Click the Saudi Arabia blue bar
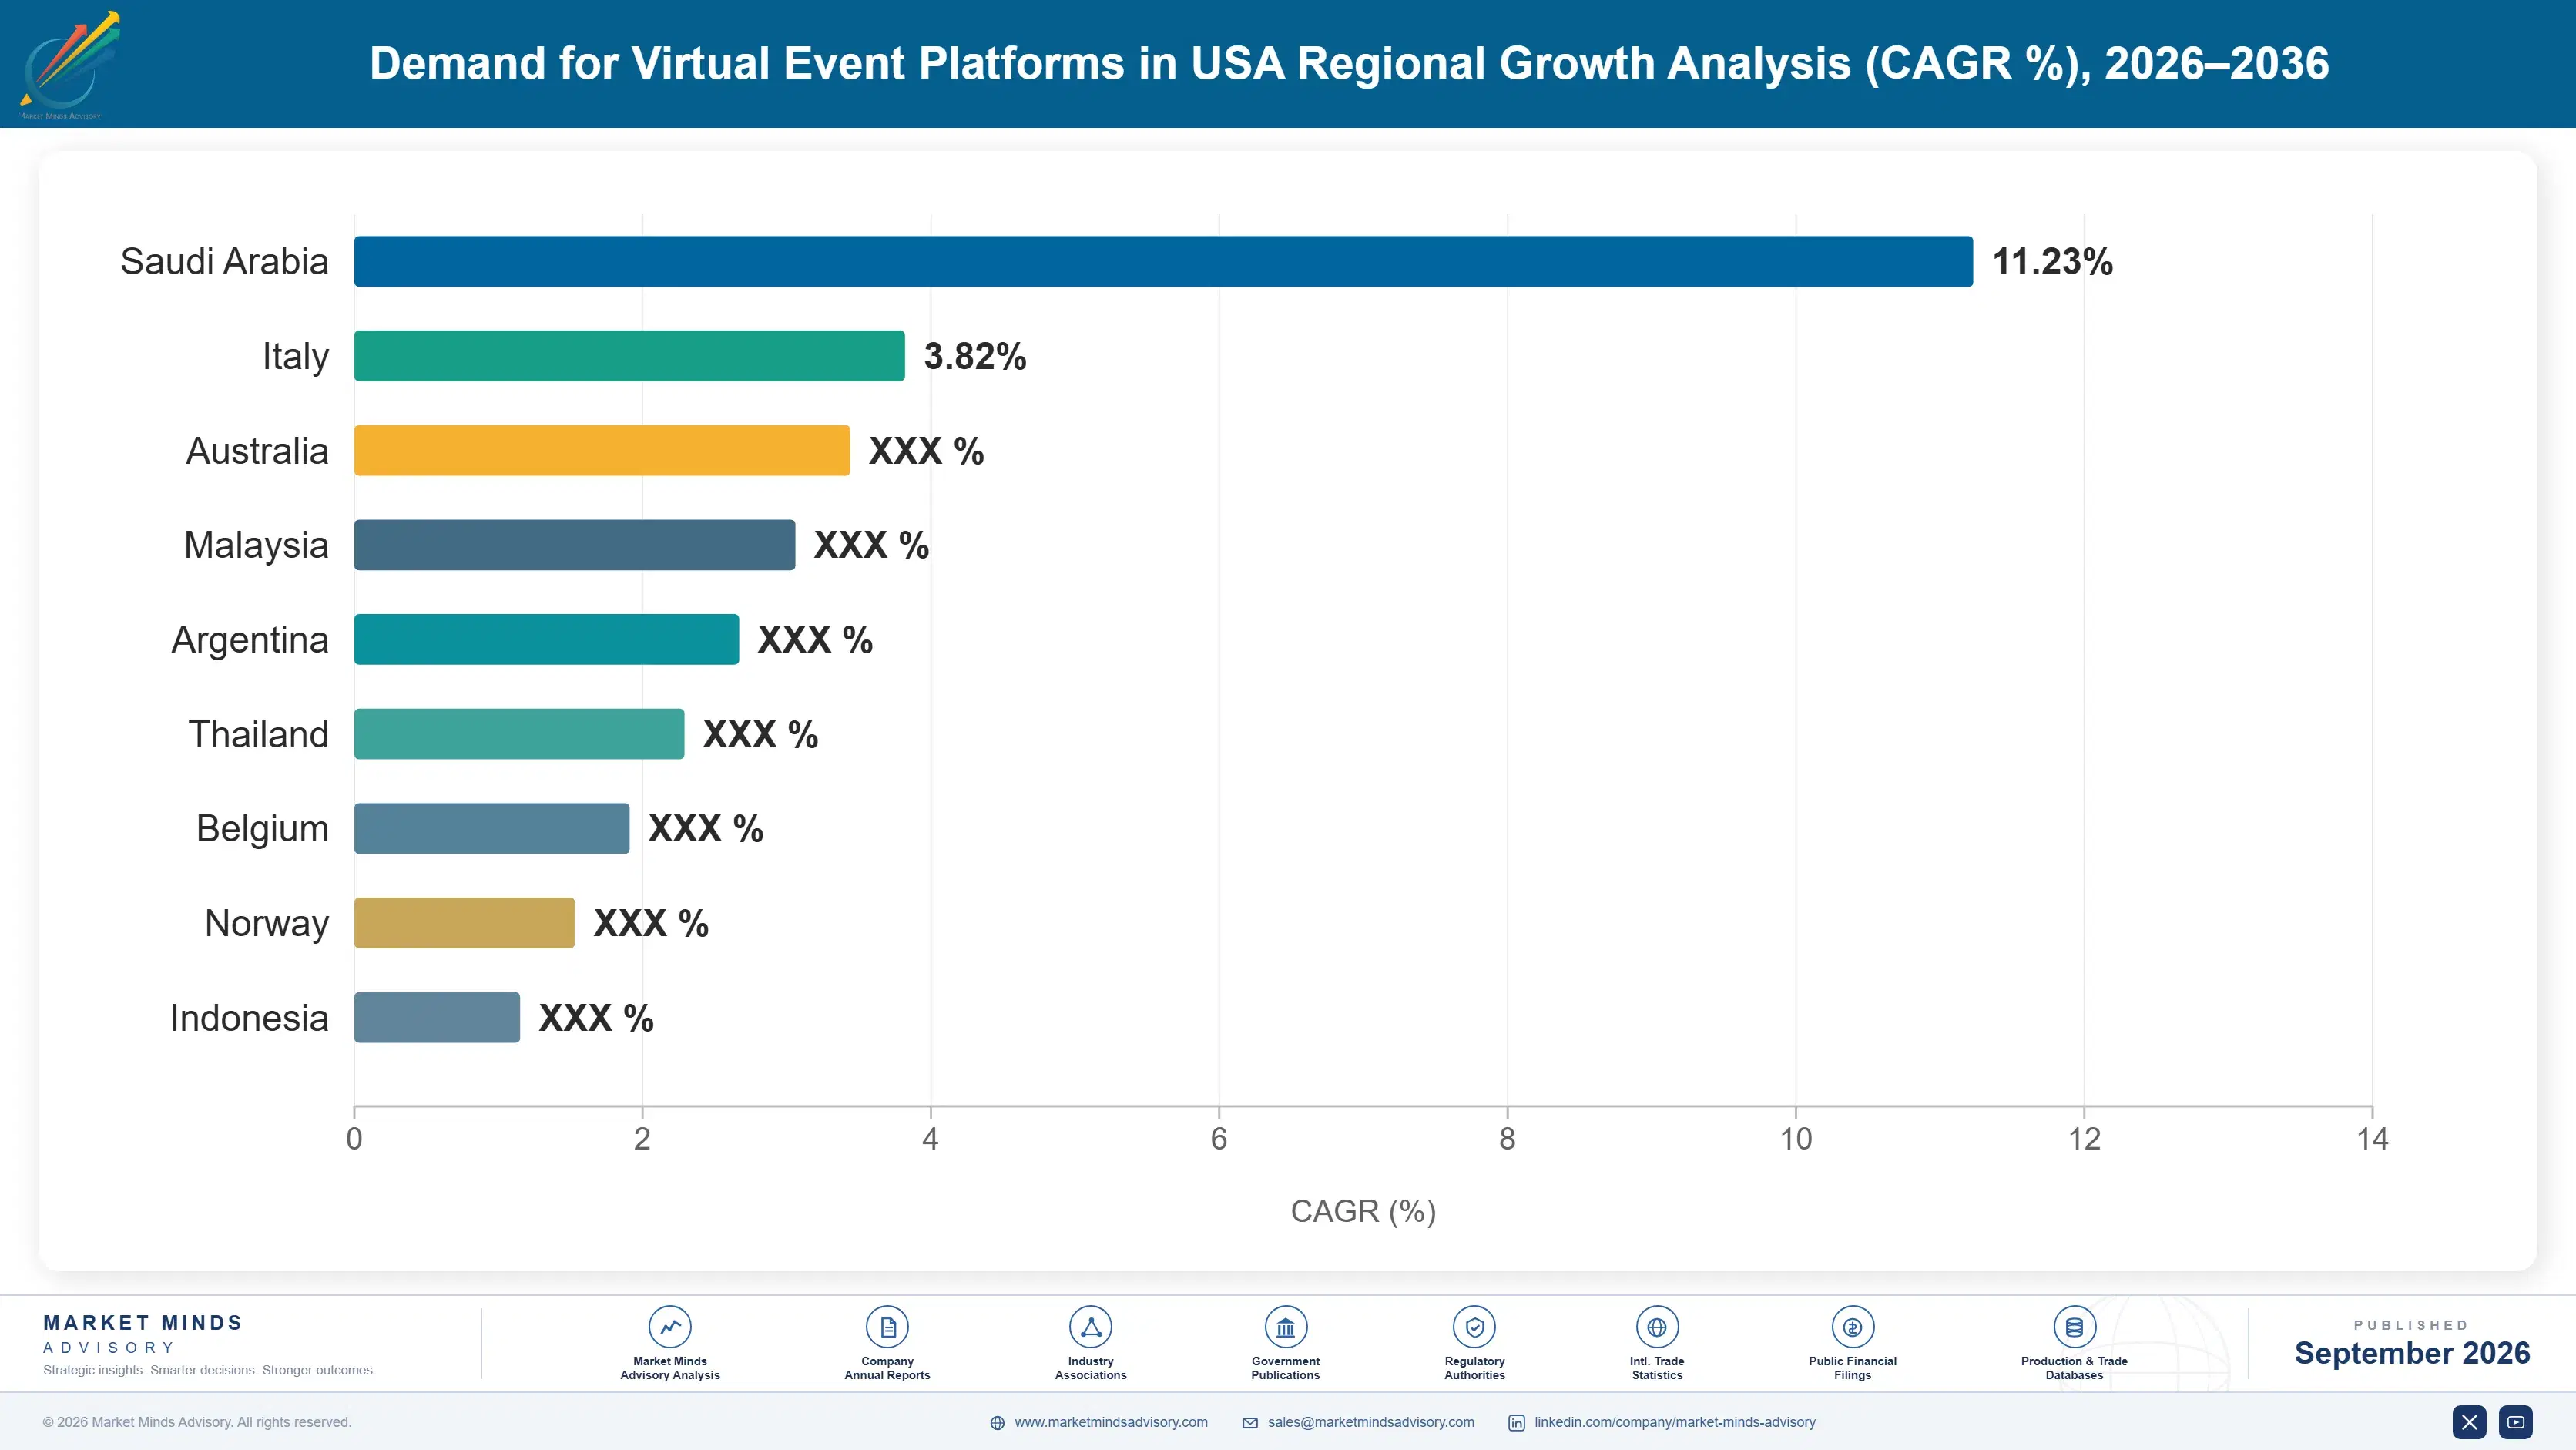 [1163, 262]
